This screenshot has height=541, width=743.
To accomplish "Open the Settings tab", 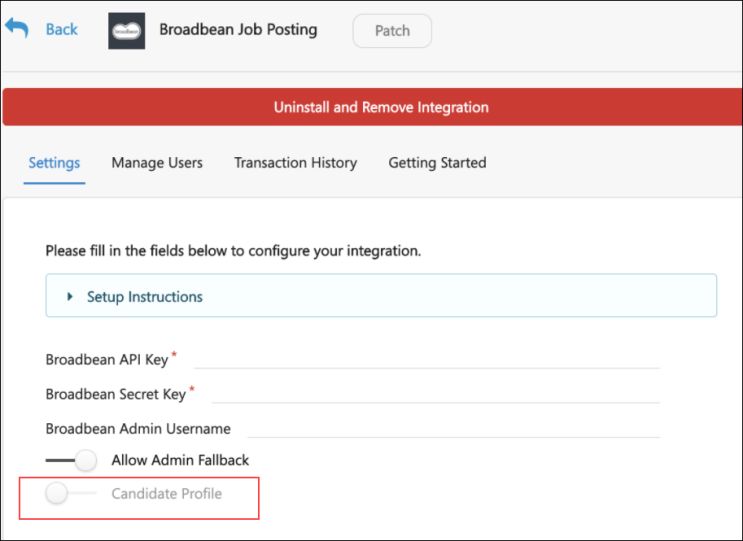I will pyautogui.click(x=54, y=163).
